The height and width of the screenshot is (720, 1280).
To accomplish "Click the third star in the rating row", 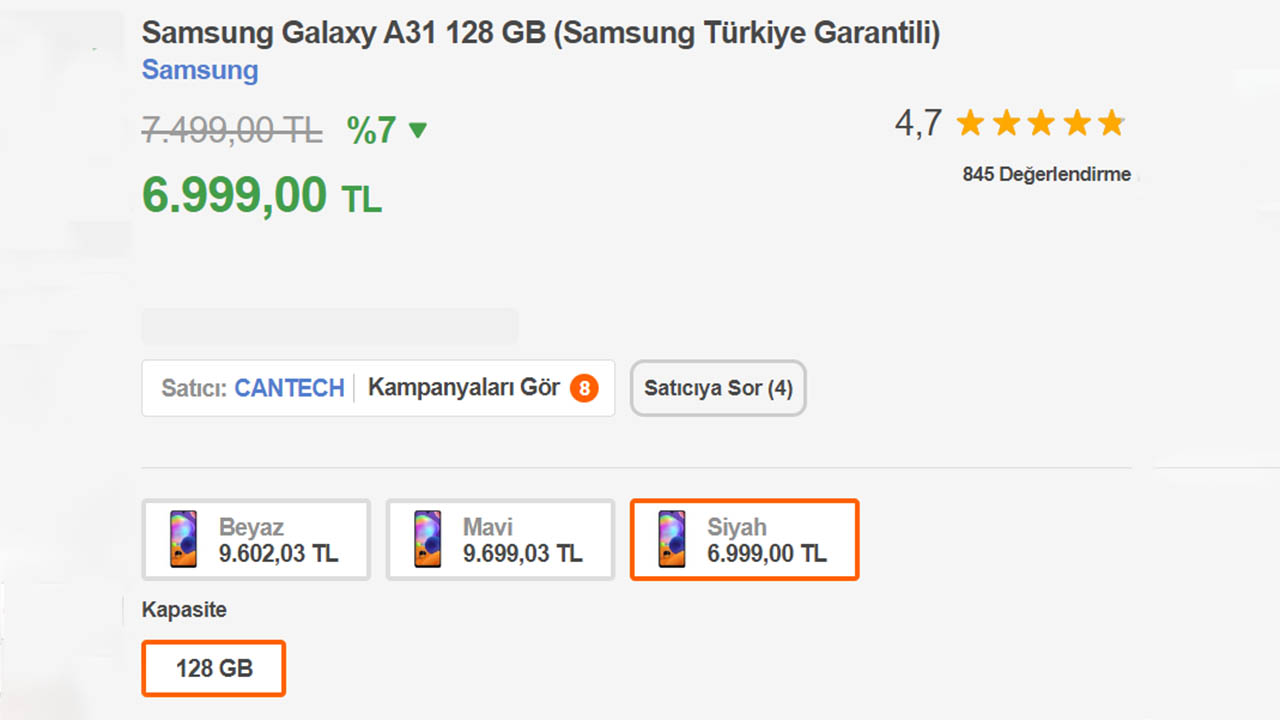I will pyautogui.click(x=1040, y=122).
